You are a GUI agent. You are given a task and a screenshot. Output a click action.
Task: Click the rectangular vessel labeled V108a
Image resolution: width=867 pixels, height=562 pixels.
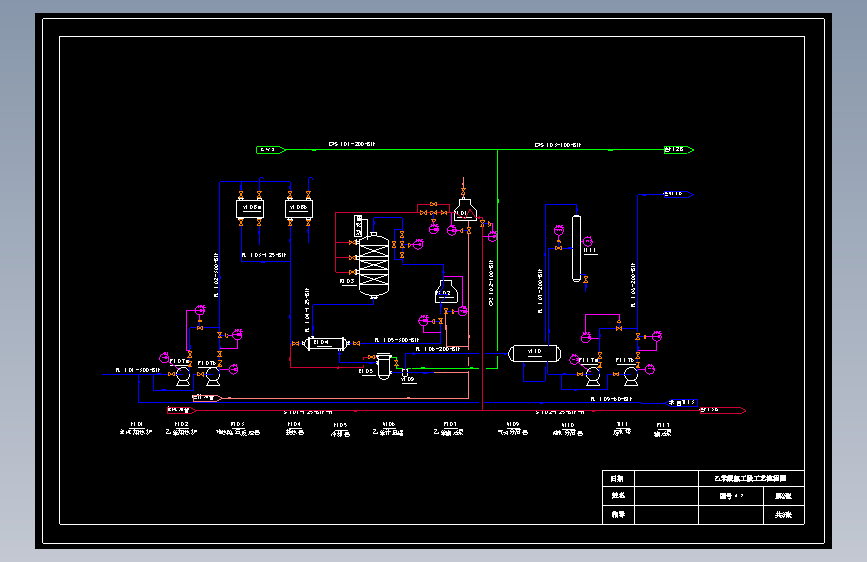tap(250, 209)
